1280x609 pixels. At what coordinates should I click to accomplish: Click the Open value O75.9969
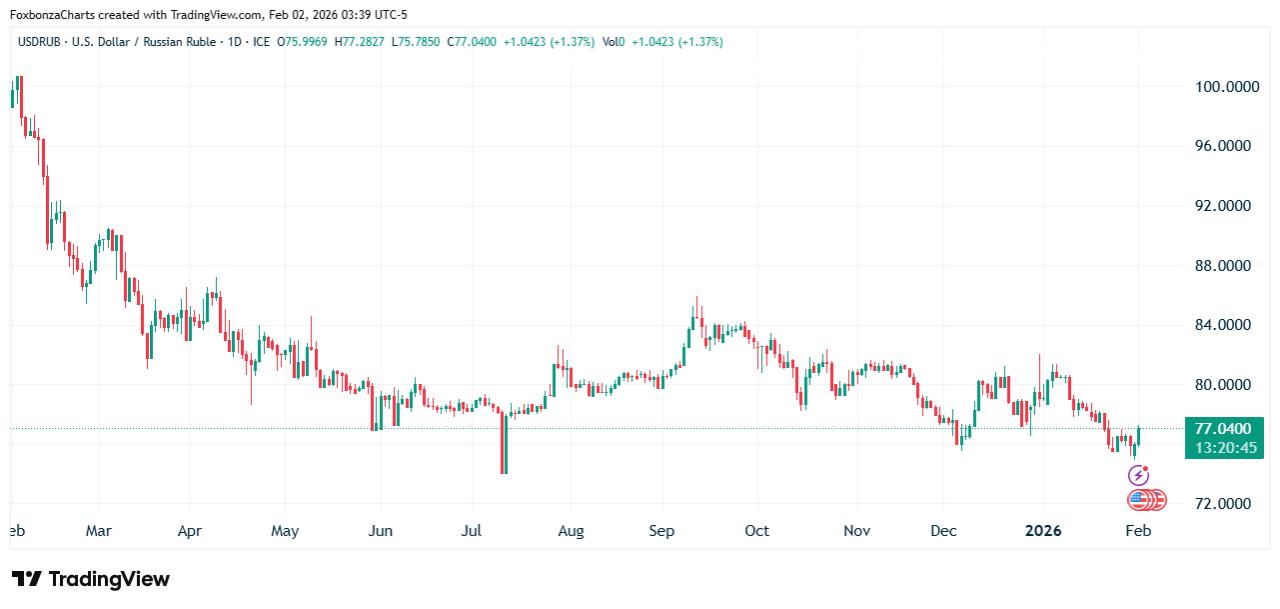(304, 42)
